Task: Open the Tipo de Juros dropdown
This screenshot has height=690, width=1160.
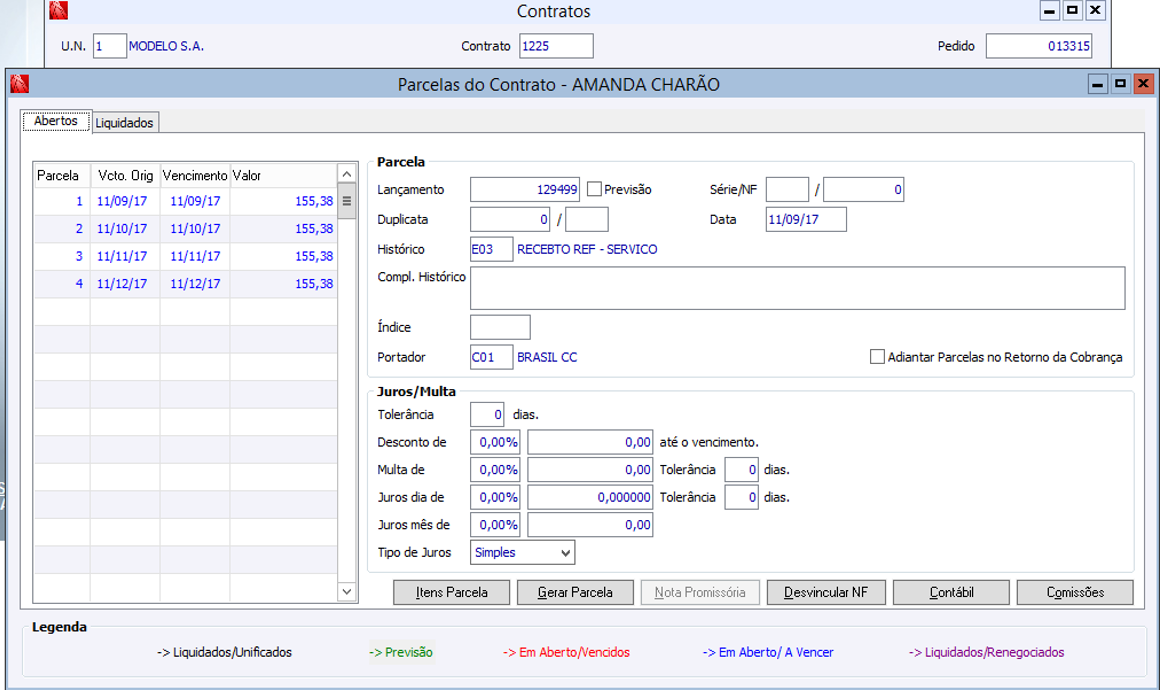Action: pos(566,552)
